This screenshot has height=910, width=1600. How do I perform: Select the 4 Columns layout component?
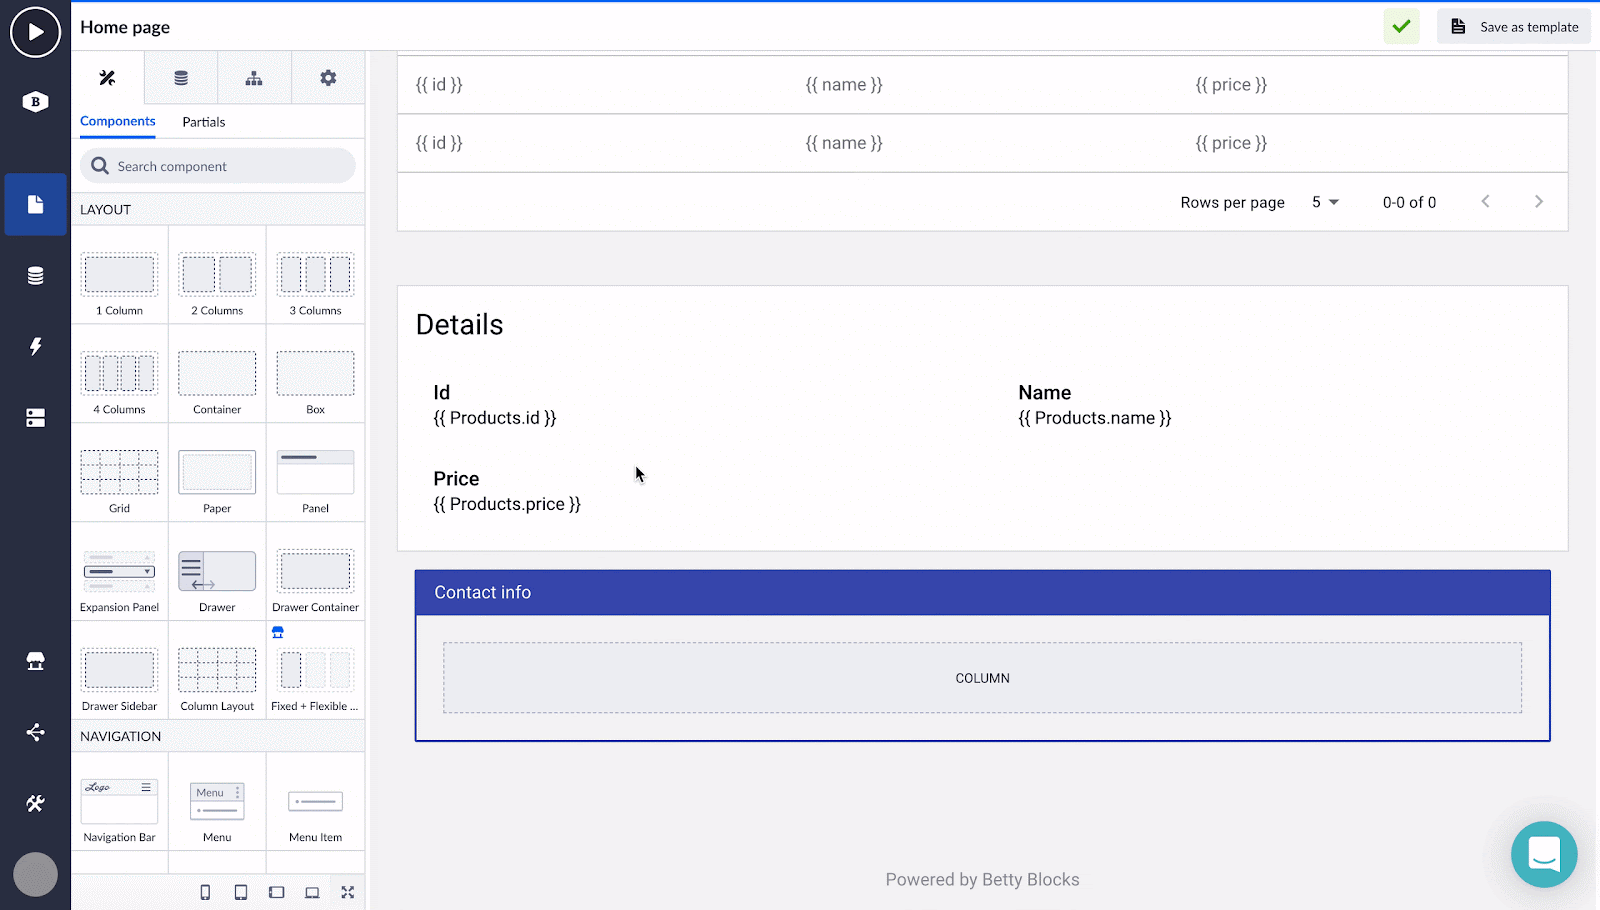click(x=119, y=373)
